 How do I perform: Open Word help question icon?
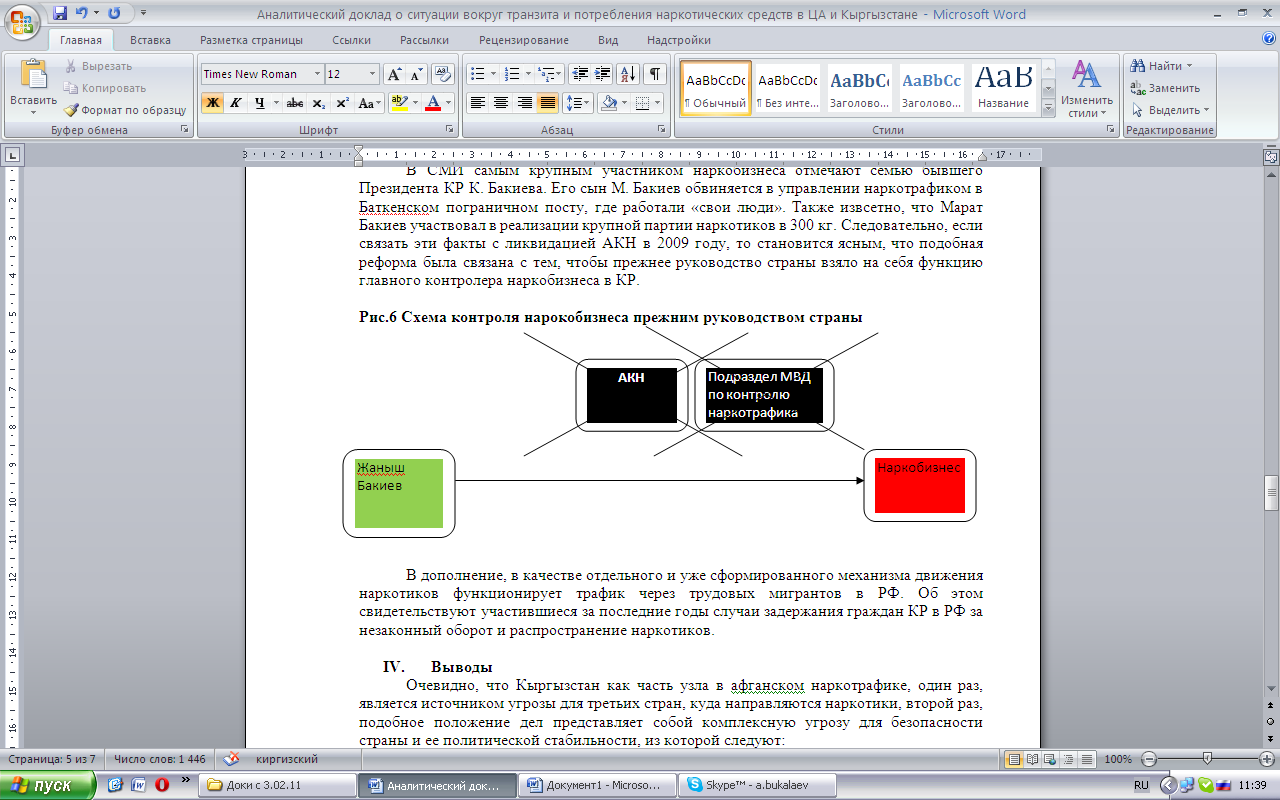(1269, 40)
